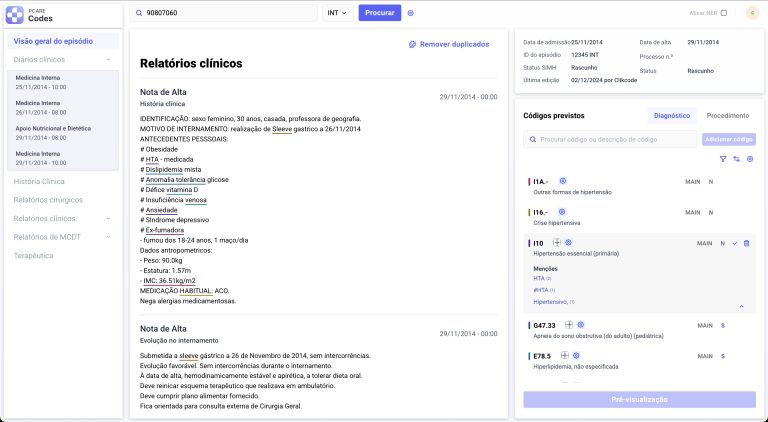Select the Diagnóstico tab
This screenshot has height=422, width=768.
(671, 116)
